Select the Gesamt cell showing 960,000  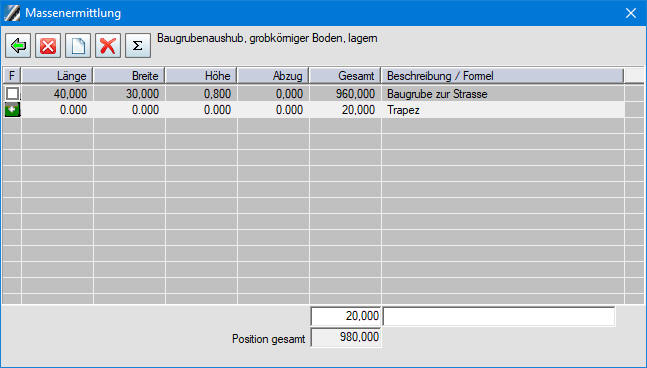[x=345, y=94]
